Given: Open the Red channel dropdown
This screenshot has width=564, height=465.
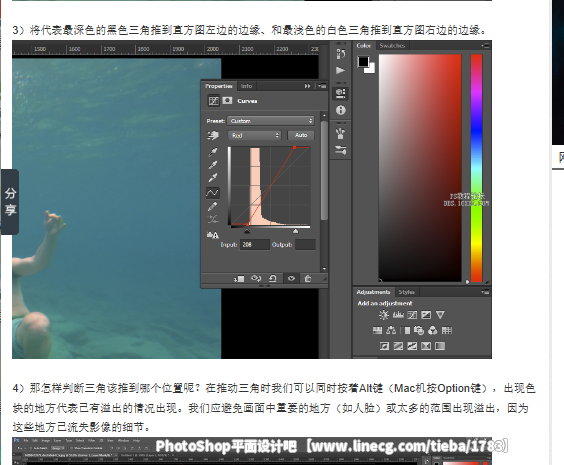Looking at the screenshot, I should (254, 136).
